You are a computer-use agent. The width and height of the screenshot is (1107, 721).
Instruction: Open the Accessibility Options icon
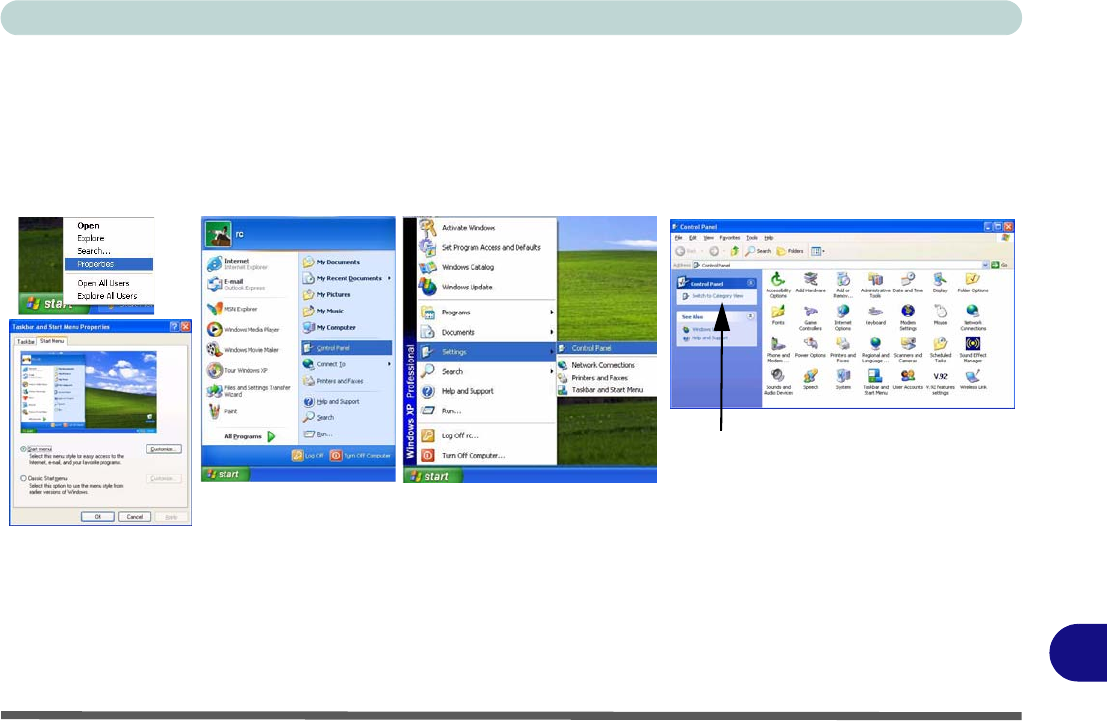click(x=777, y=285)
